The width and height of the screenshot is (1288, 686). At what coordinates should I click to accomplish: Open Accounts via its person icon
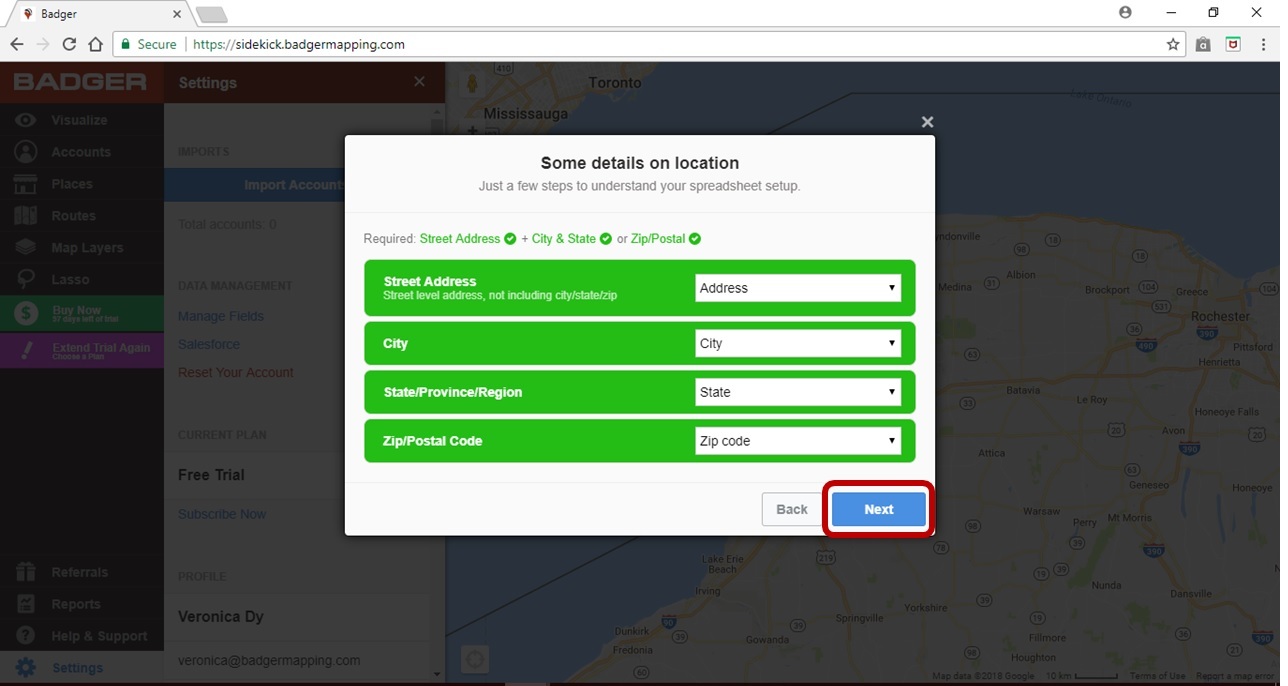click(26, 152)
